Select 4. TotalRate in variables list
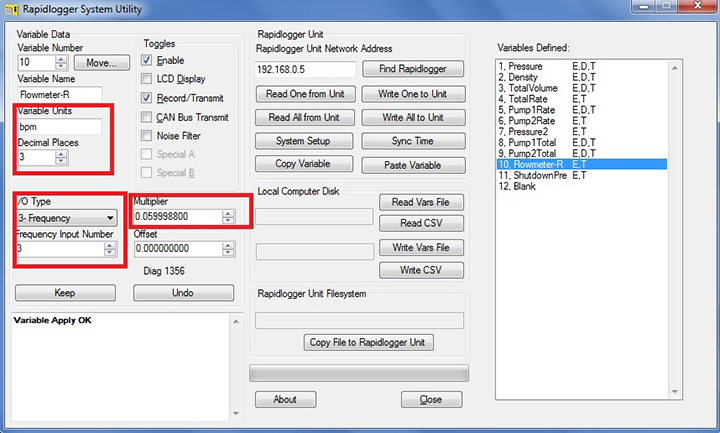Viewport: 720px width, 433px height. pos(582,99)
